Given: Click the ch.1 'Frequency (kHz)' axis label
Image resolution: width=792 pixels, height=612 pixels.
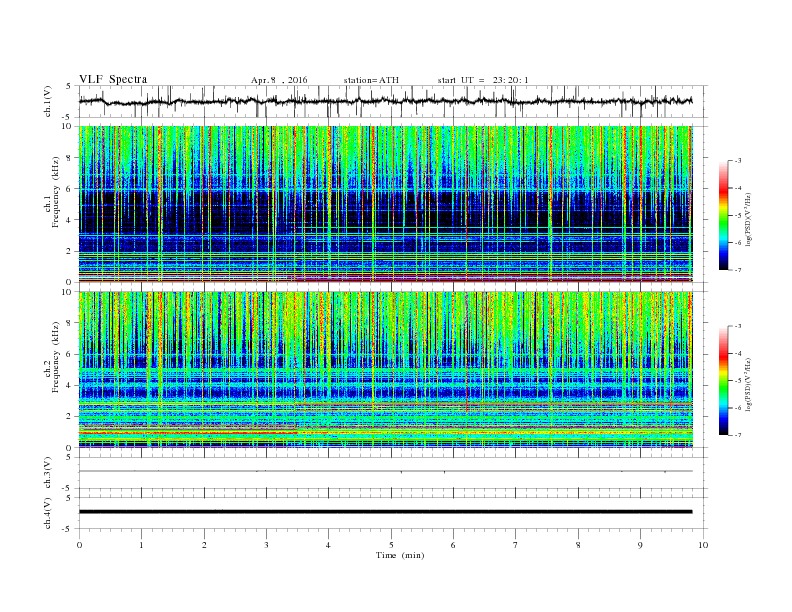Looking at the screenshot, I should [x=56, y=192].
